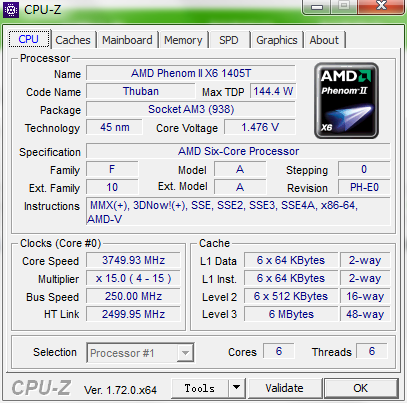Click the Code Name value Thuban
The image size is (407, 403).
click(141, 91)
